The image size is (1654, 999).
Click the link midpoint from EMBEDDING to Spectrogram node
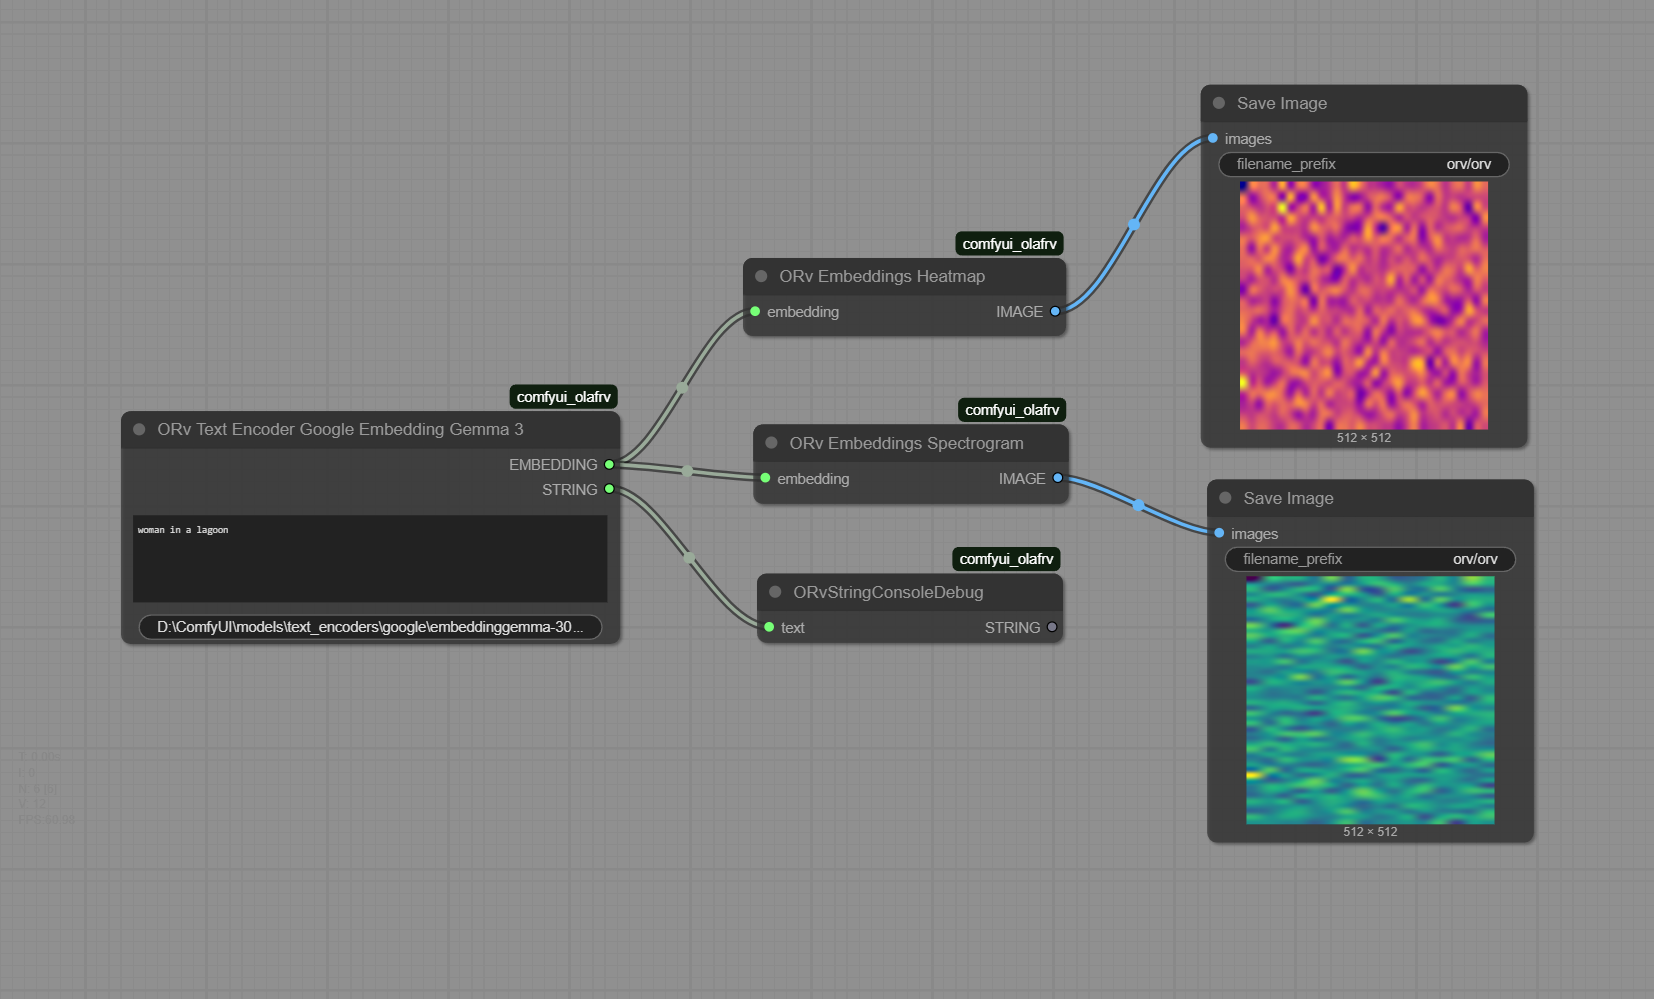tap(687, 471)
